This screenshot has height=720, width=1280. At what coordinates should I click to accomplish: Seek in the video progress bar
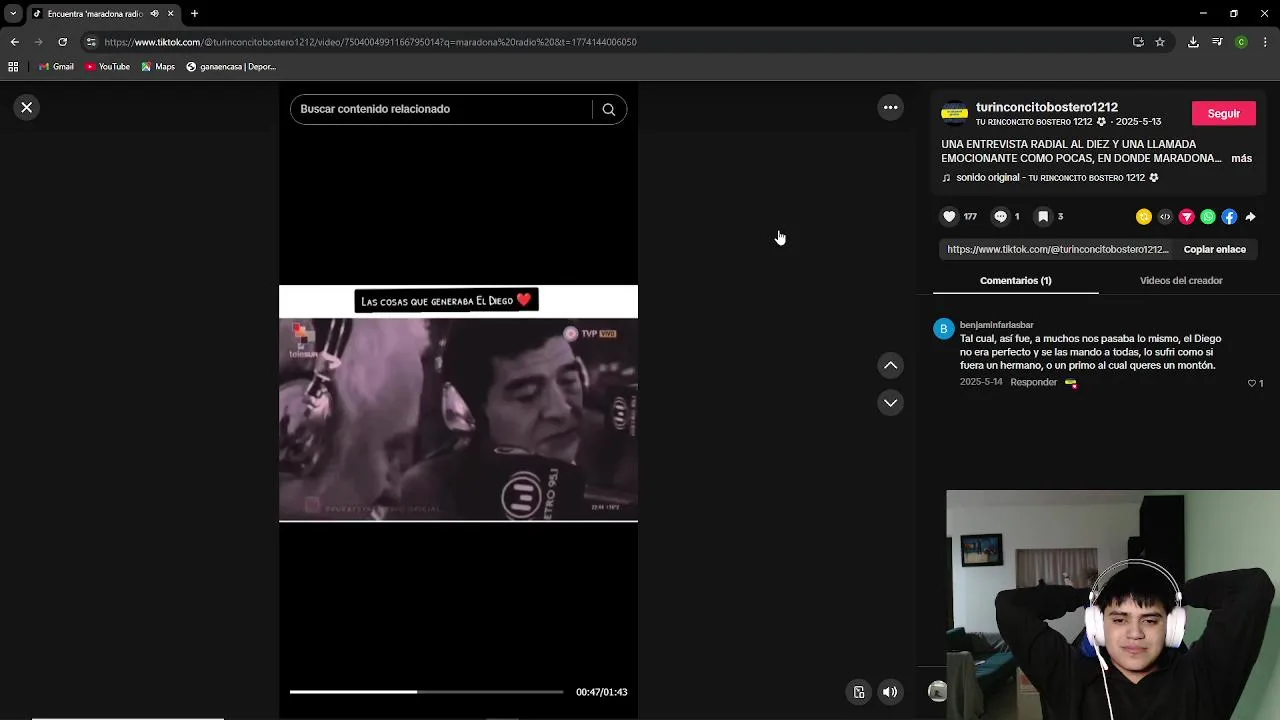(x=426, y=692)
